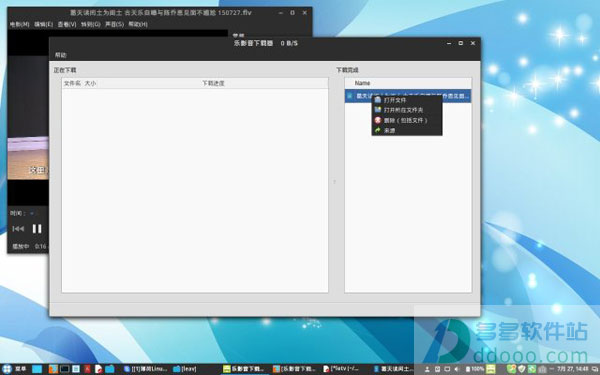The image size is (600, 375).
Task: Open 电影(M) menu in the video player
Action: coord(20,24)
